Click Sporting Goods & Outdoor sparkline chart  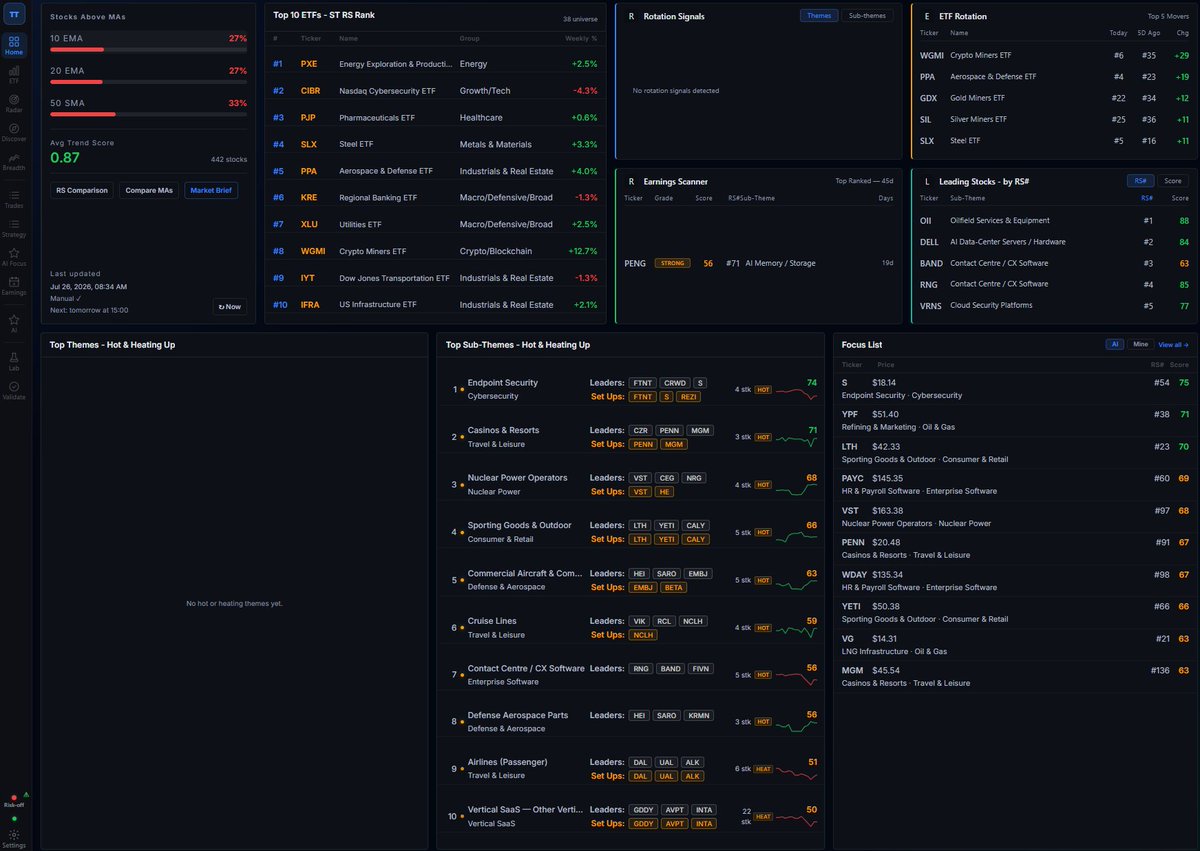(797, 534)
